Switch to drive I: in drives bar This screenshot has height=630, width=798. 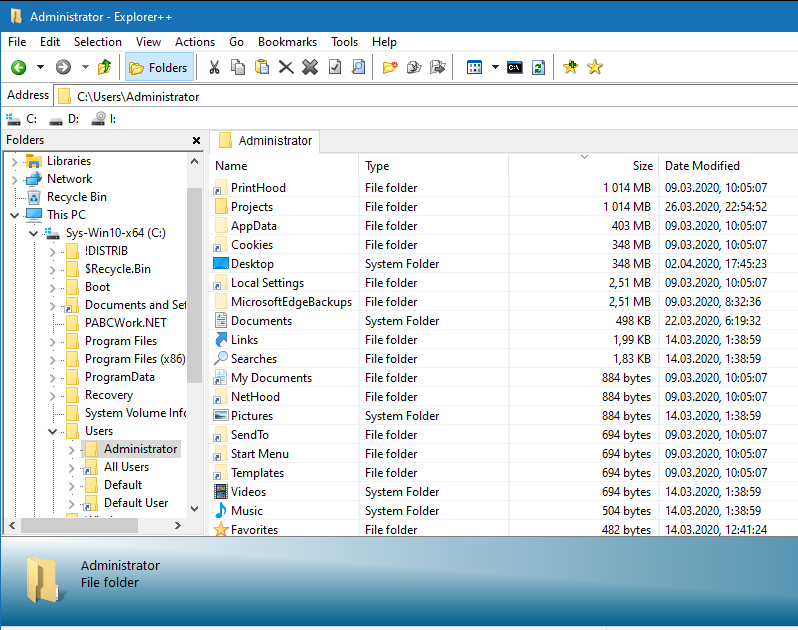click(104, 119)
